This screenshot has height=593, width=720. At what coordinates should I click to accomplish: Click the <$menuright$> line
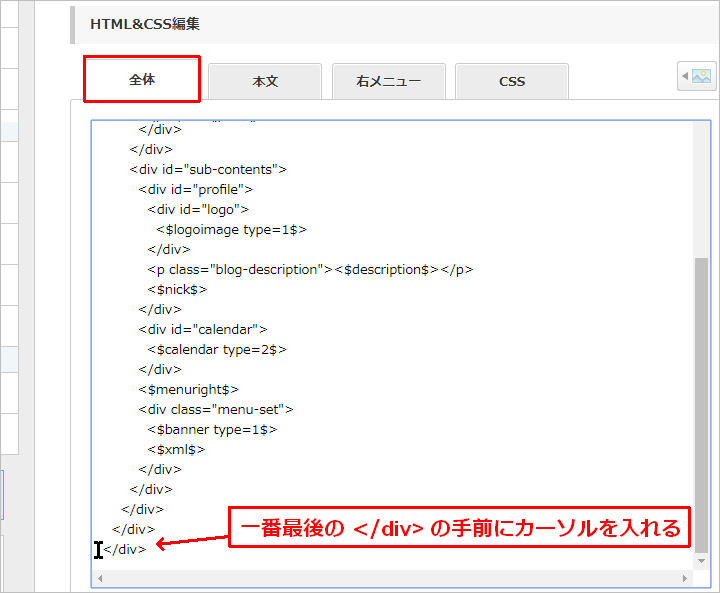coord(188,390)
